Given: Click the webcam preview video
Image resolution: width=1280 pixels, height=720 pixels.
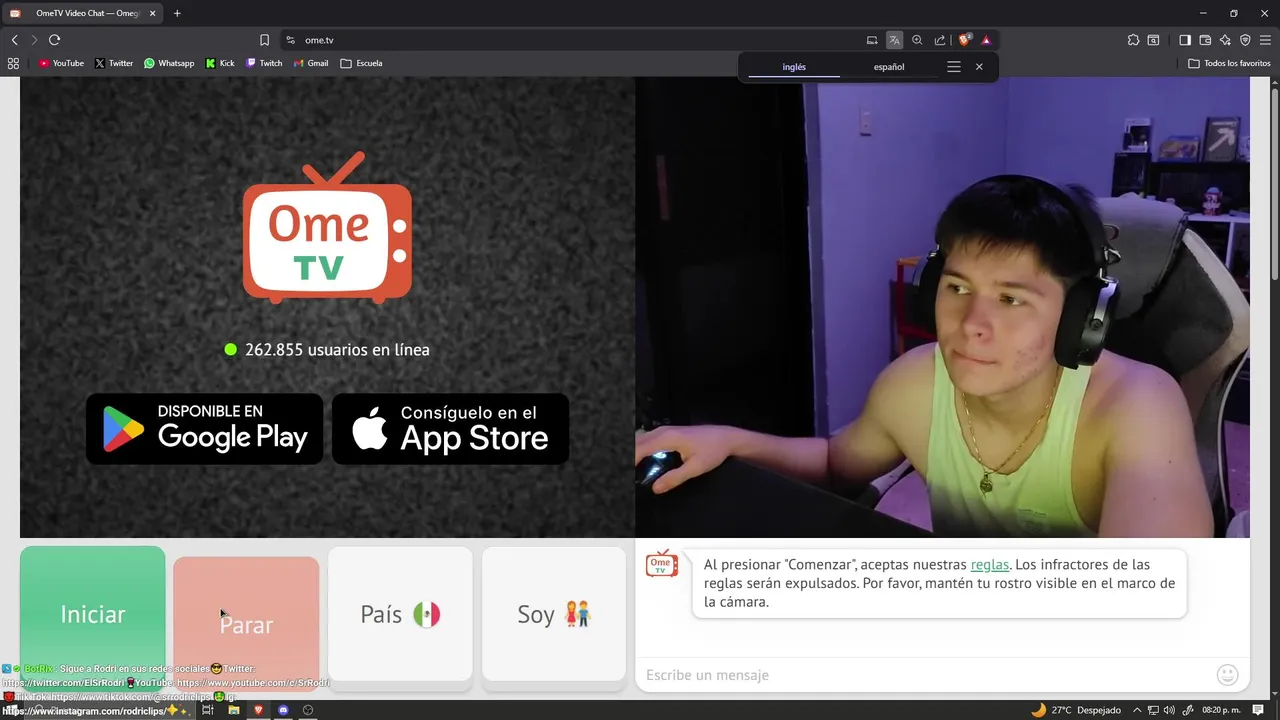Looking at the screenshot, I should tap(942, 308).
